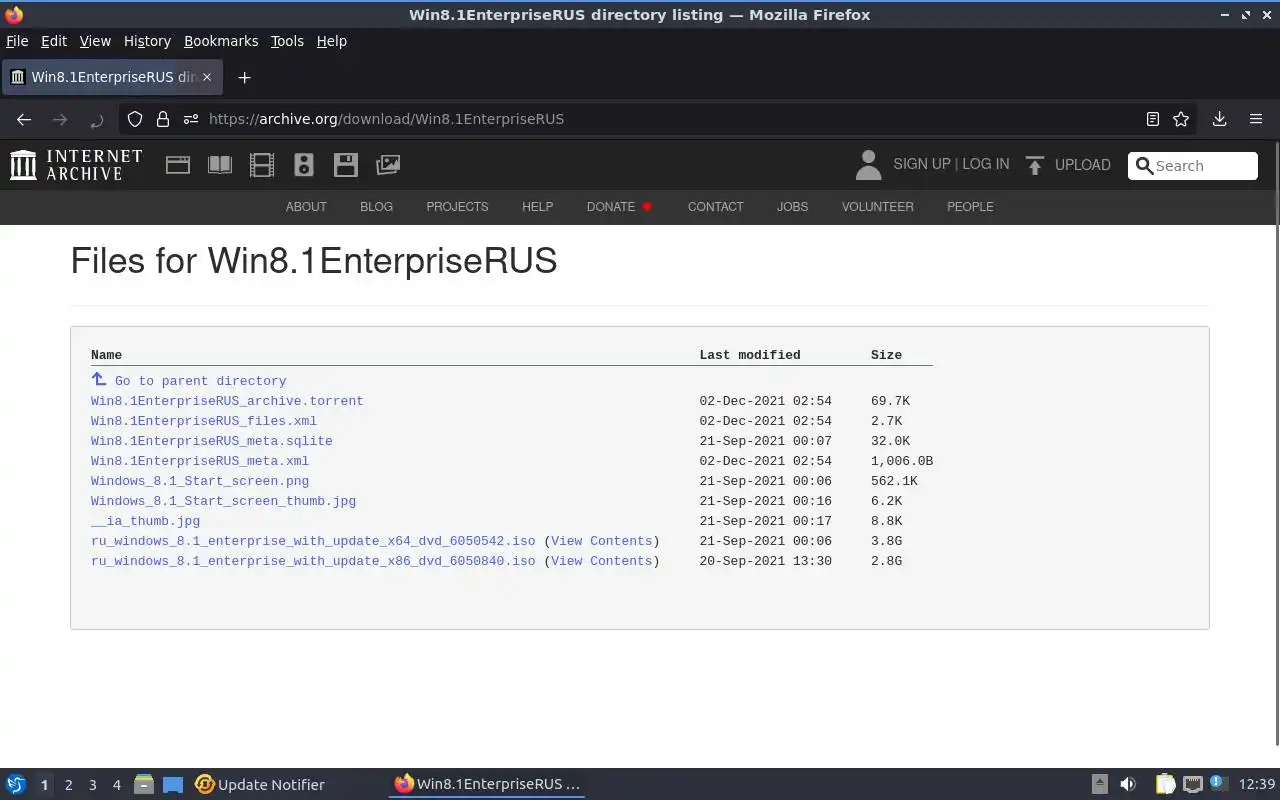Go to parent directory link
1280x800 pixels.
click(200, 381)
